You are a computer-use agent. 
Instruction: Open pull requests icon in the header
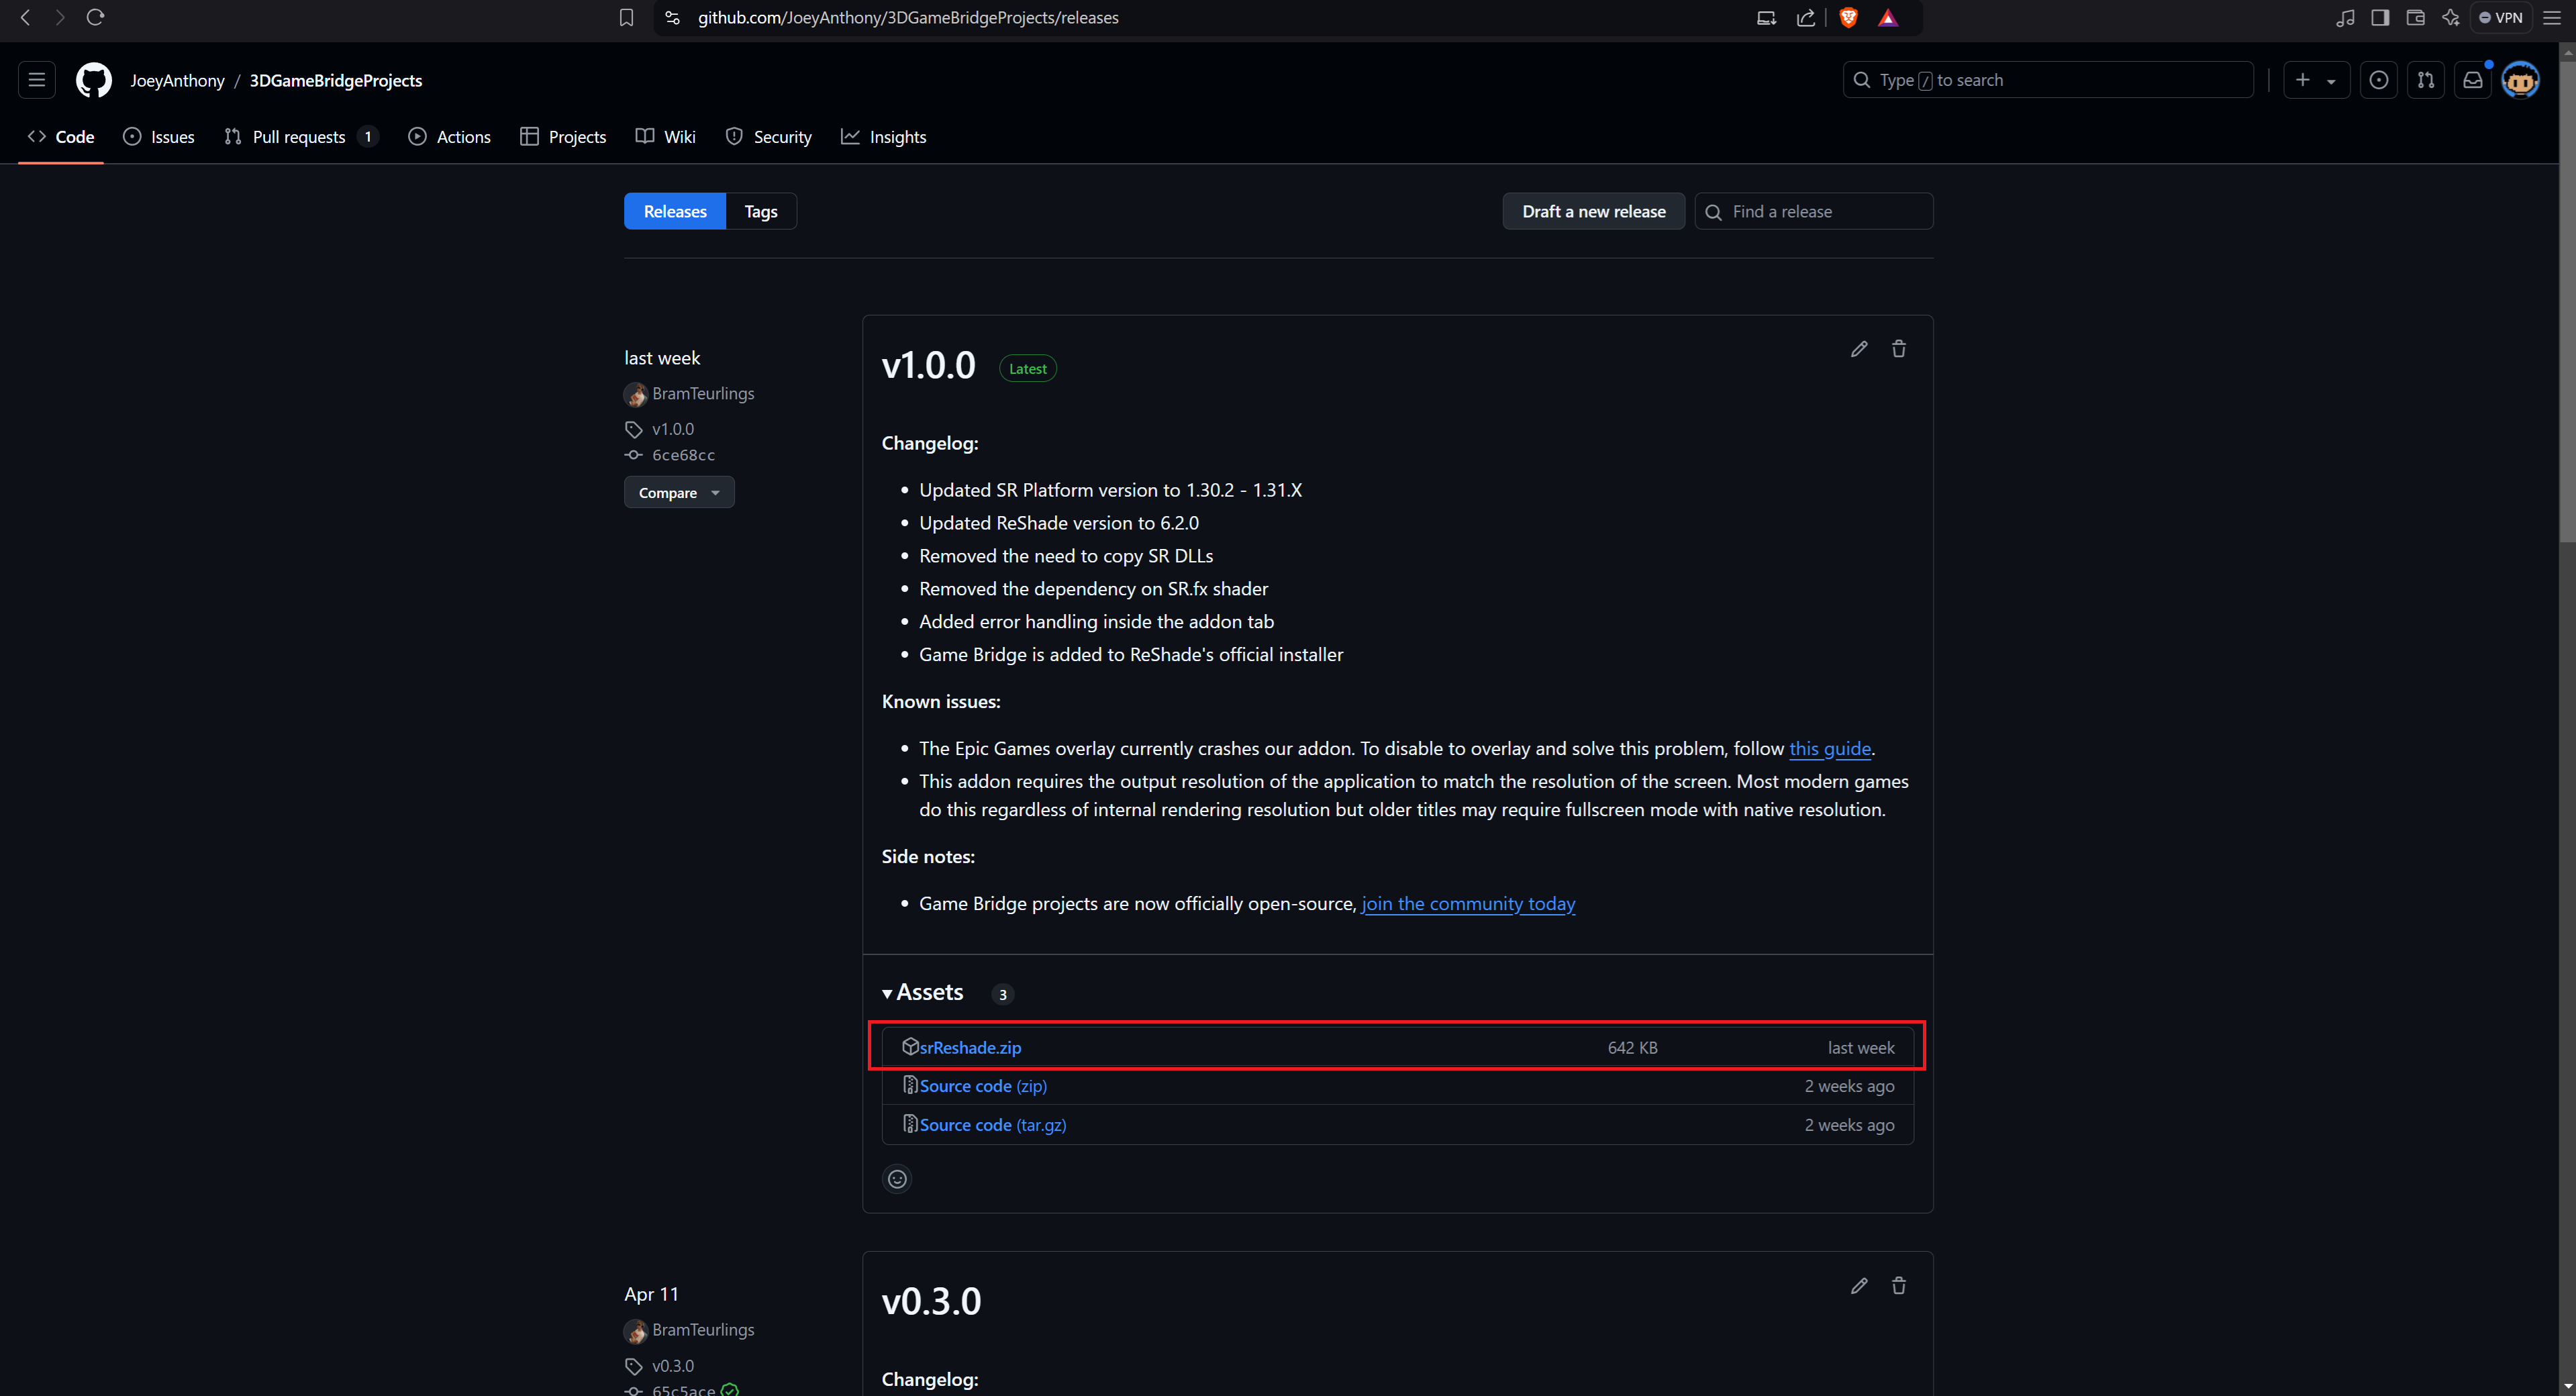pos(2425,80)
